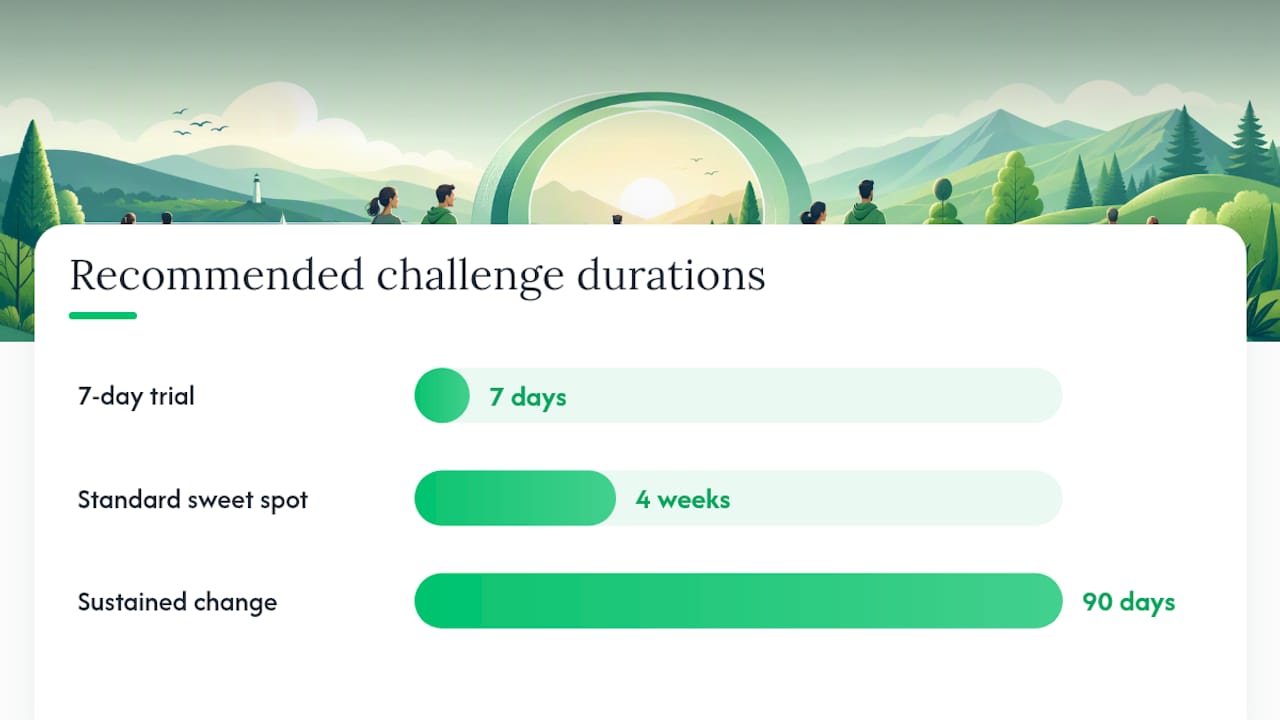Click the woman with ponytail in banner
Image resolution: width=1280 pixels, height=720 pixels.
coord(384,206)
